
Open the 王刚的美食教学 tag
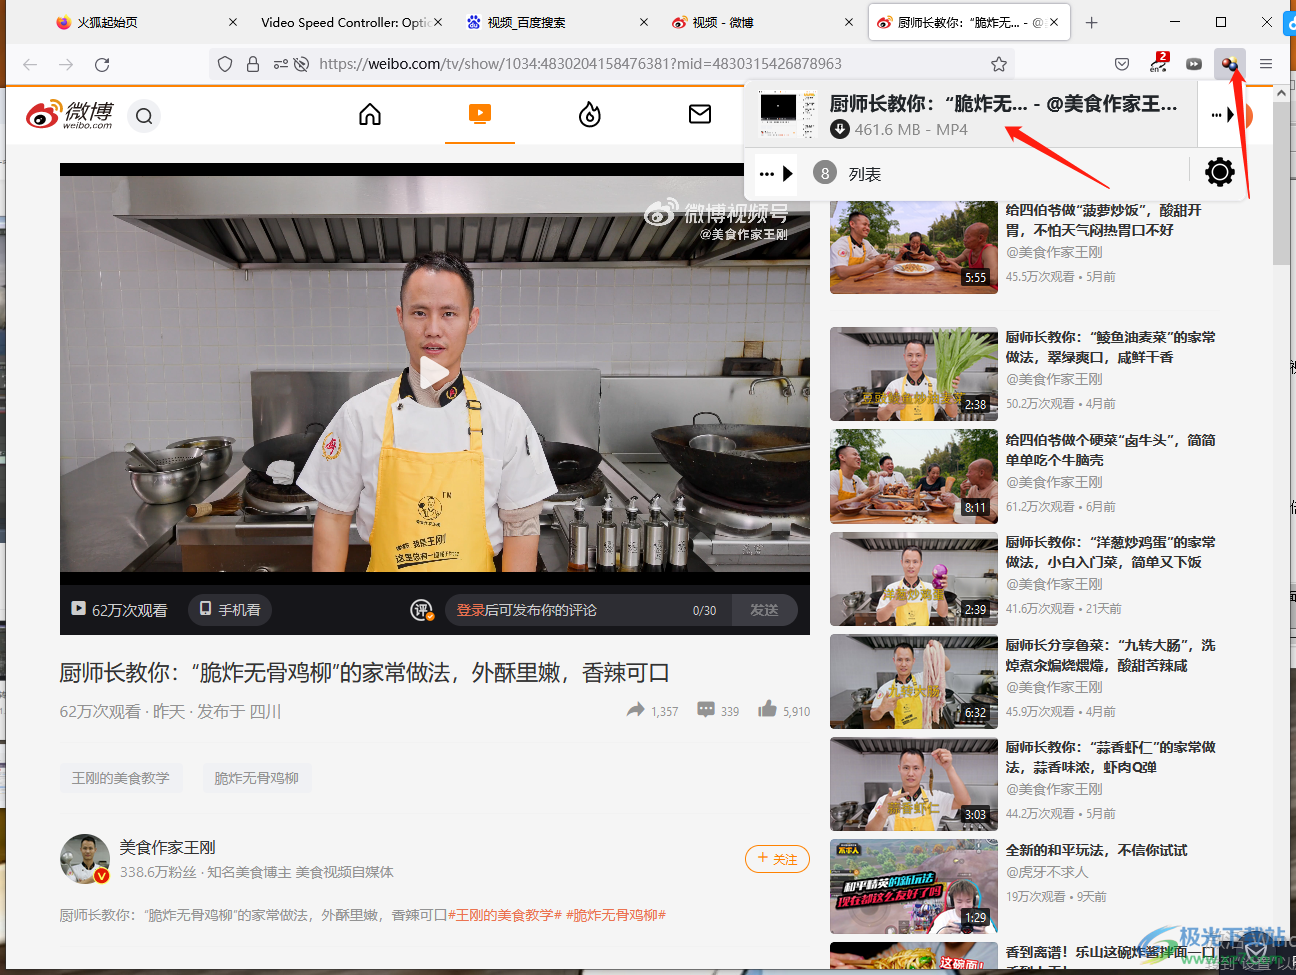point(120,778)
